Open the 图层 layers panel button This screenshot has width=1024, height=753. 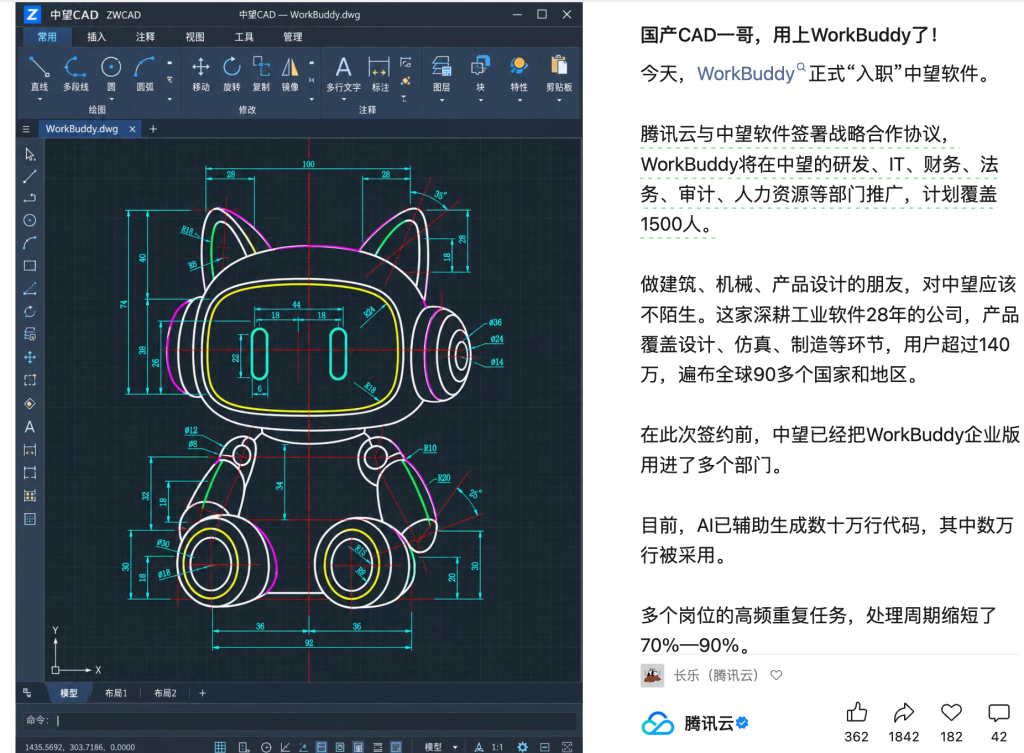pos(441,73)
